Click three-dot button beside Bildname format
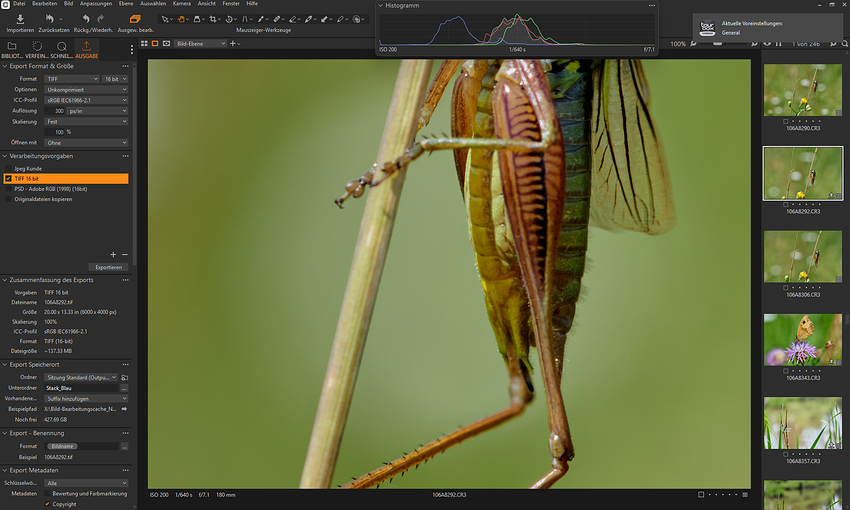Viewport: 850px width, 510px height. [125, 446]
